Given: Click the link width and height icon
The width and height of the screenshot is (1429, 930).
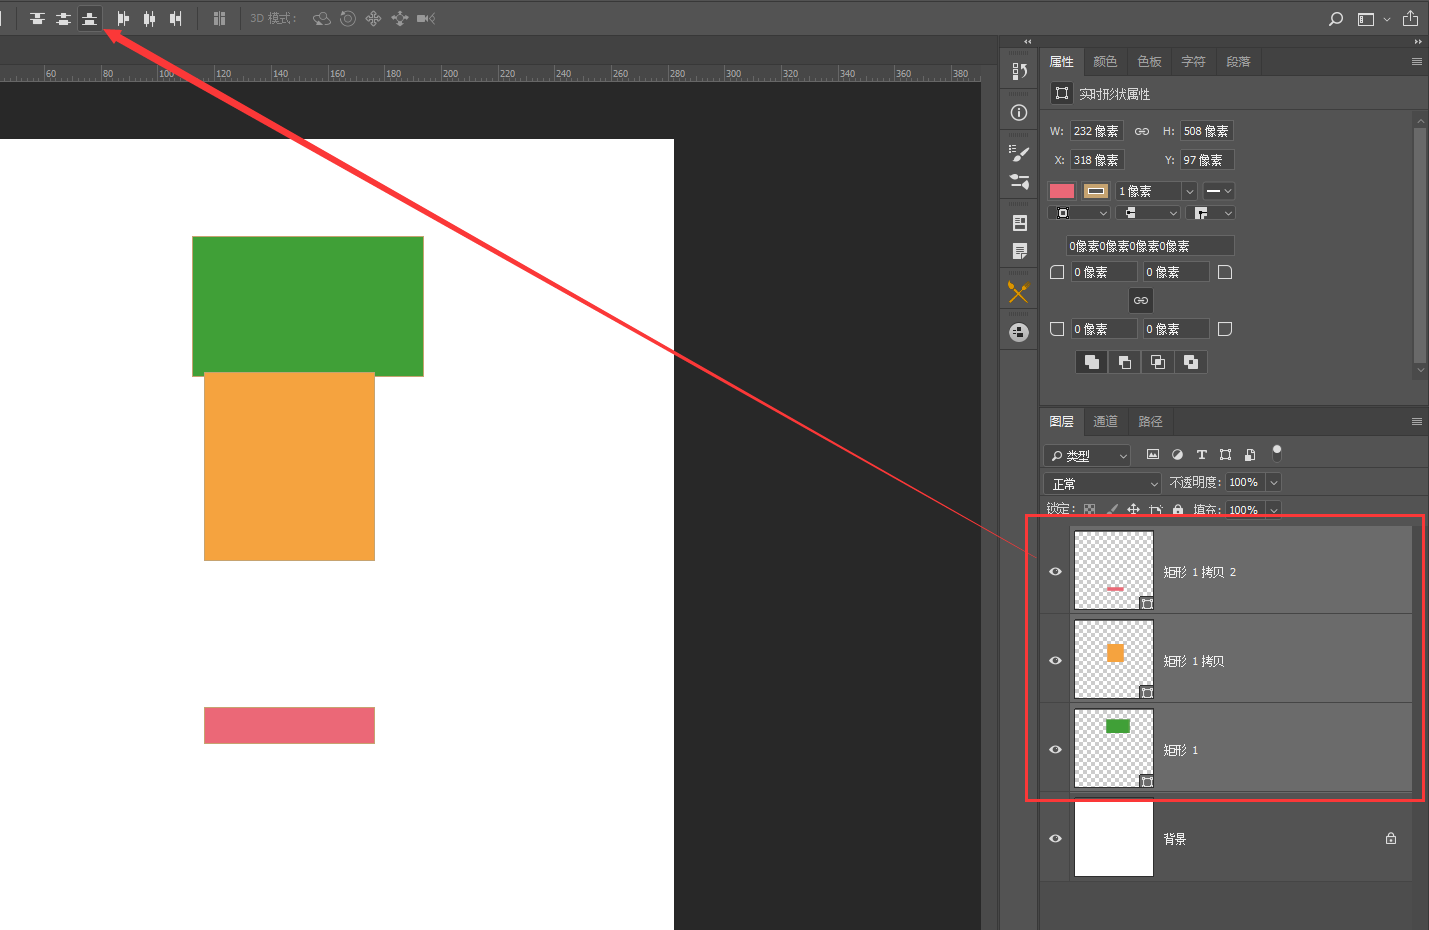Looking at the screenshot, I should [x=1142, y=132].
